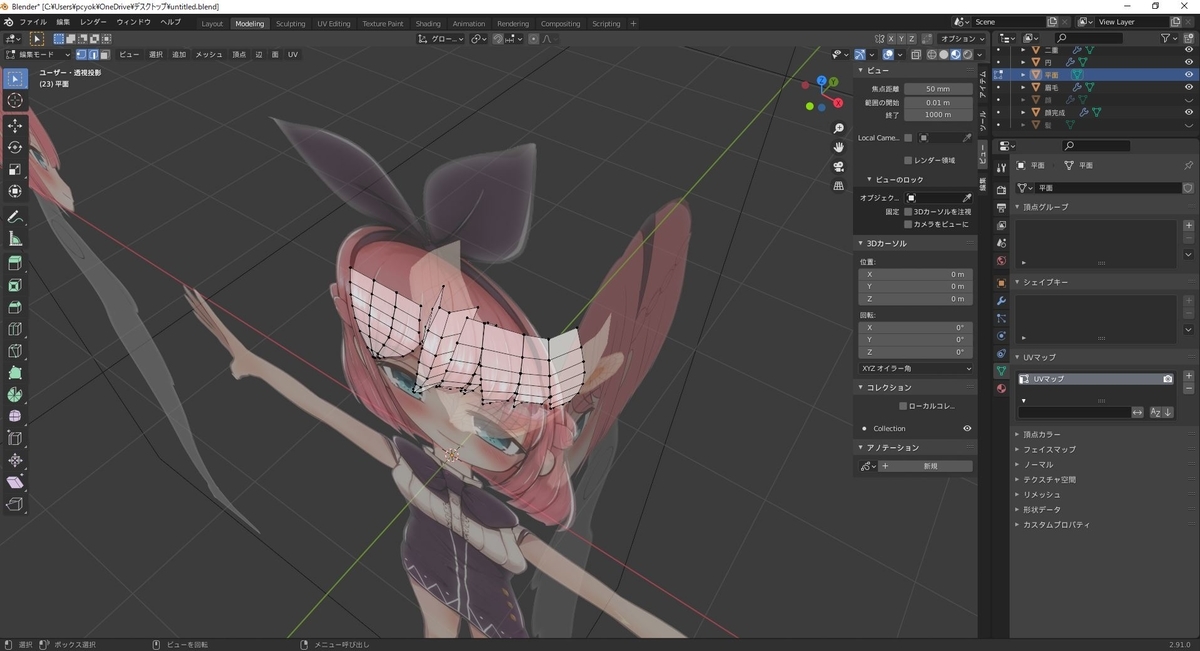
Task: Switch perspective/orthographic grid icon
Action: coord(839,185)
